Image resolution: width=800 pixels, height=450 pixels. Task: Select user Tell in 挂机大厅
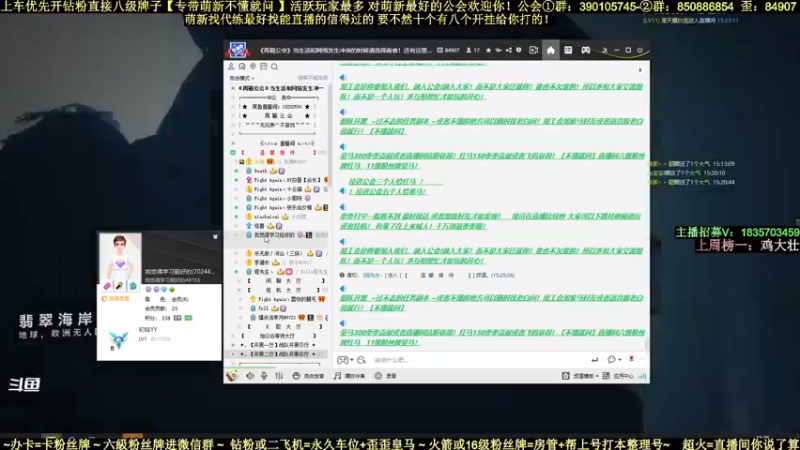point(263,309)
